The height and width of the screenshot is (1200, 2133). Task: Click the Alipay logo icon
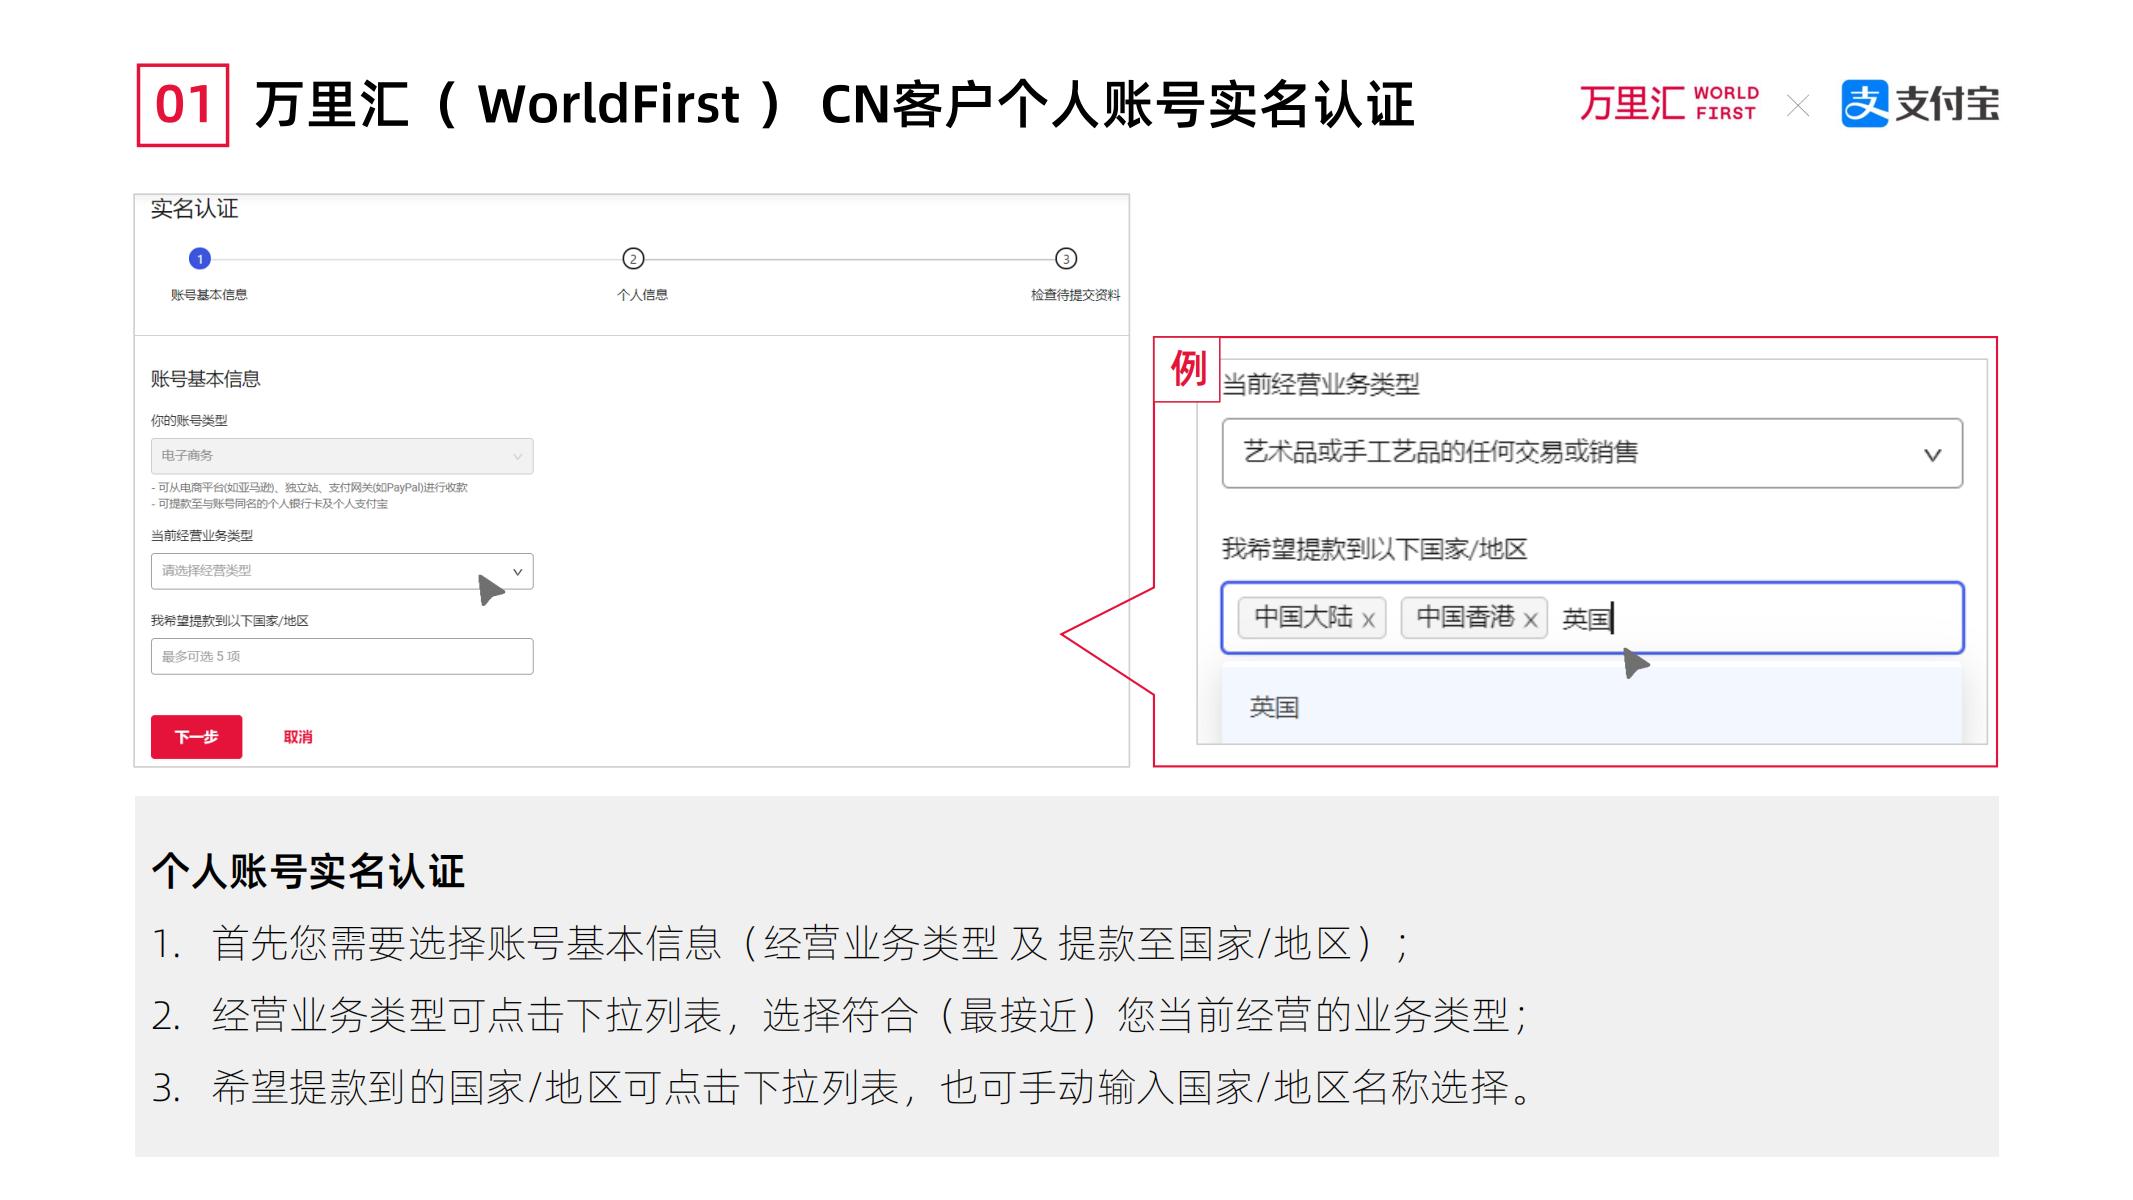(x=1864, y=104)
